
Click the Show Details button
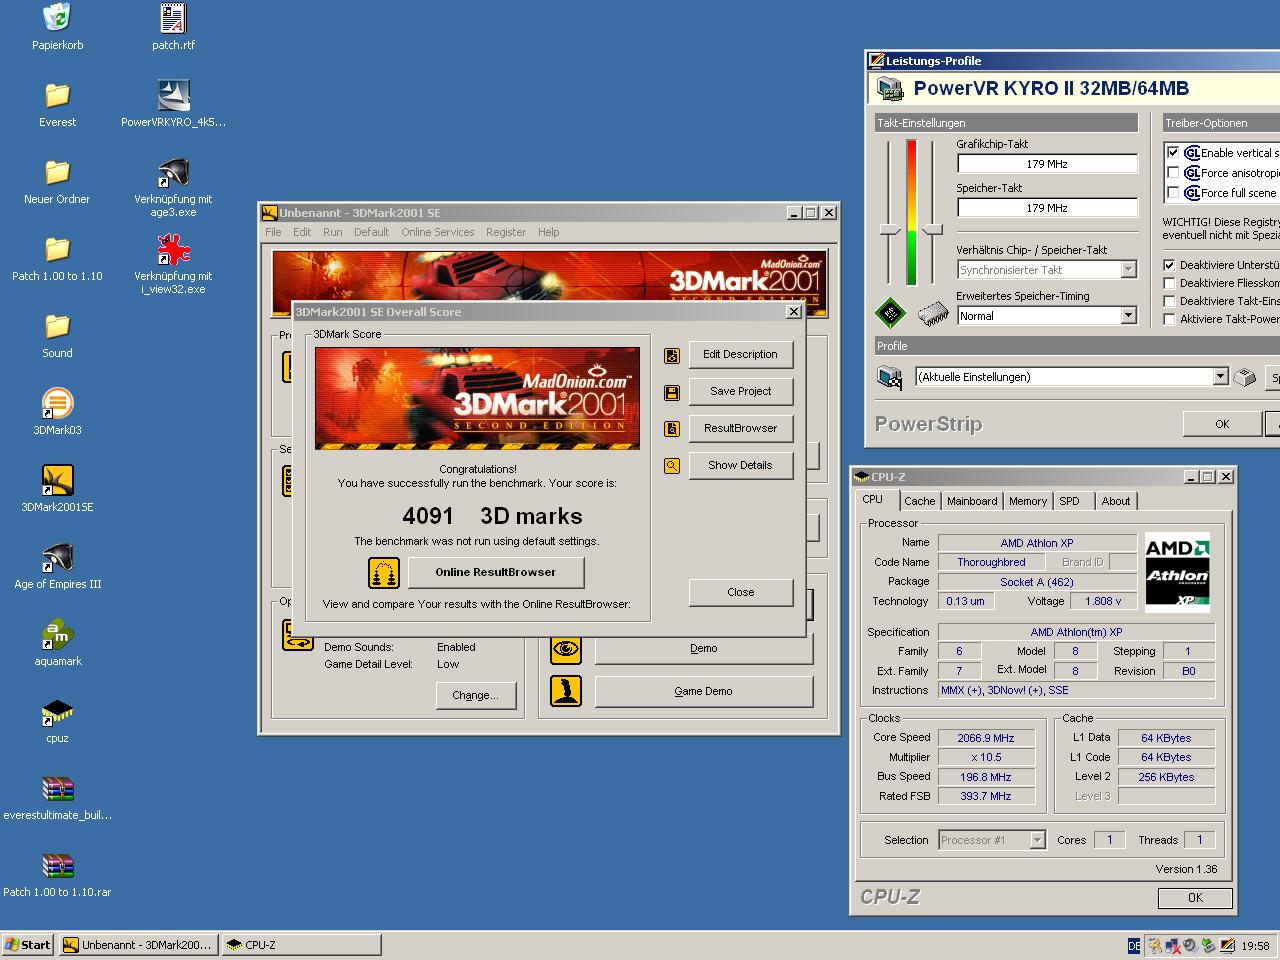tap(740, 465)
